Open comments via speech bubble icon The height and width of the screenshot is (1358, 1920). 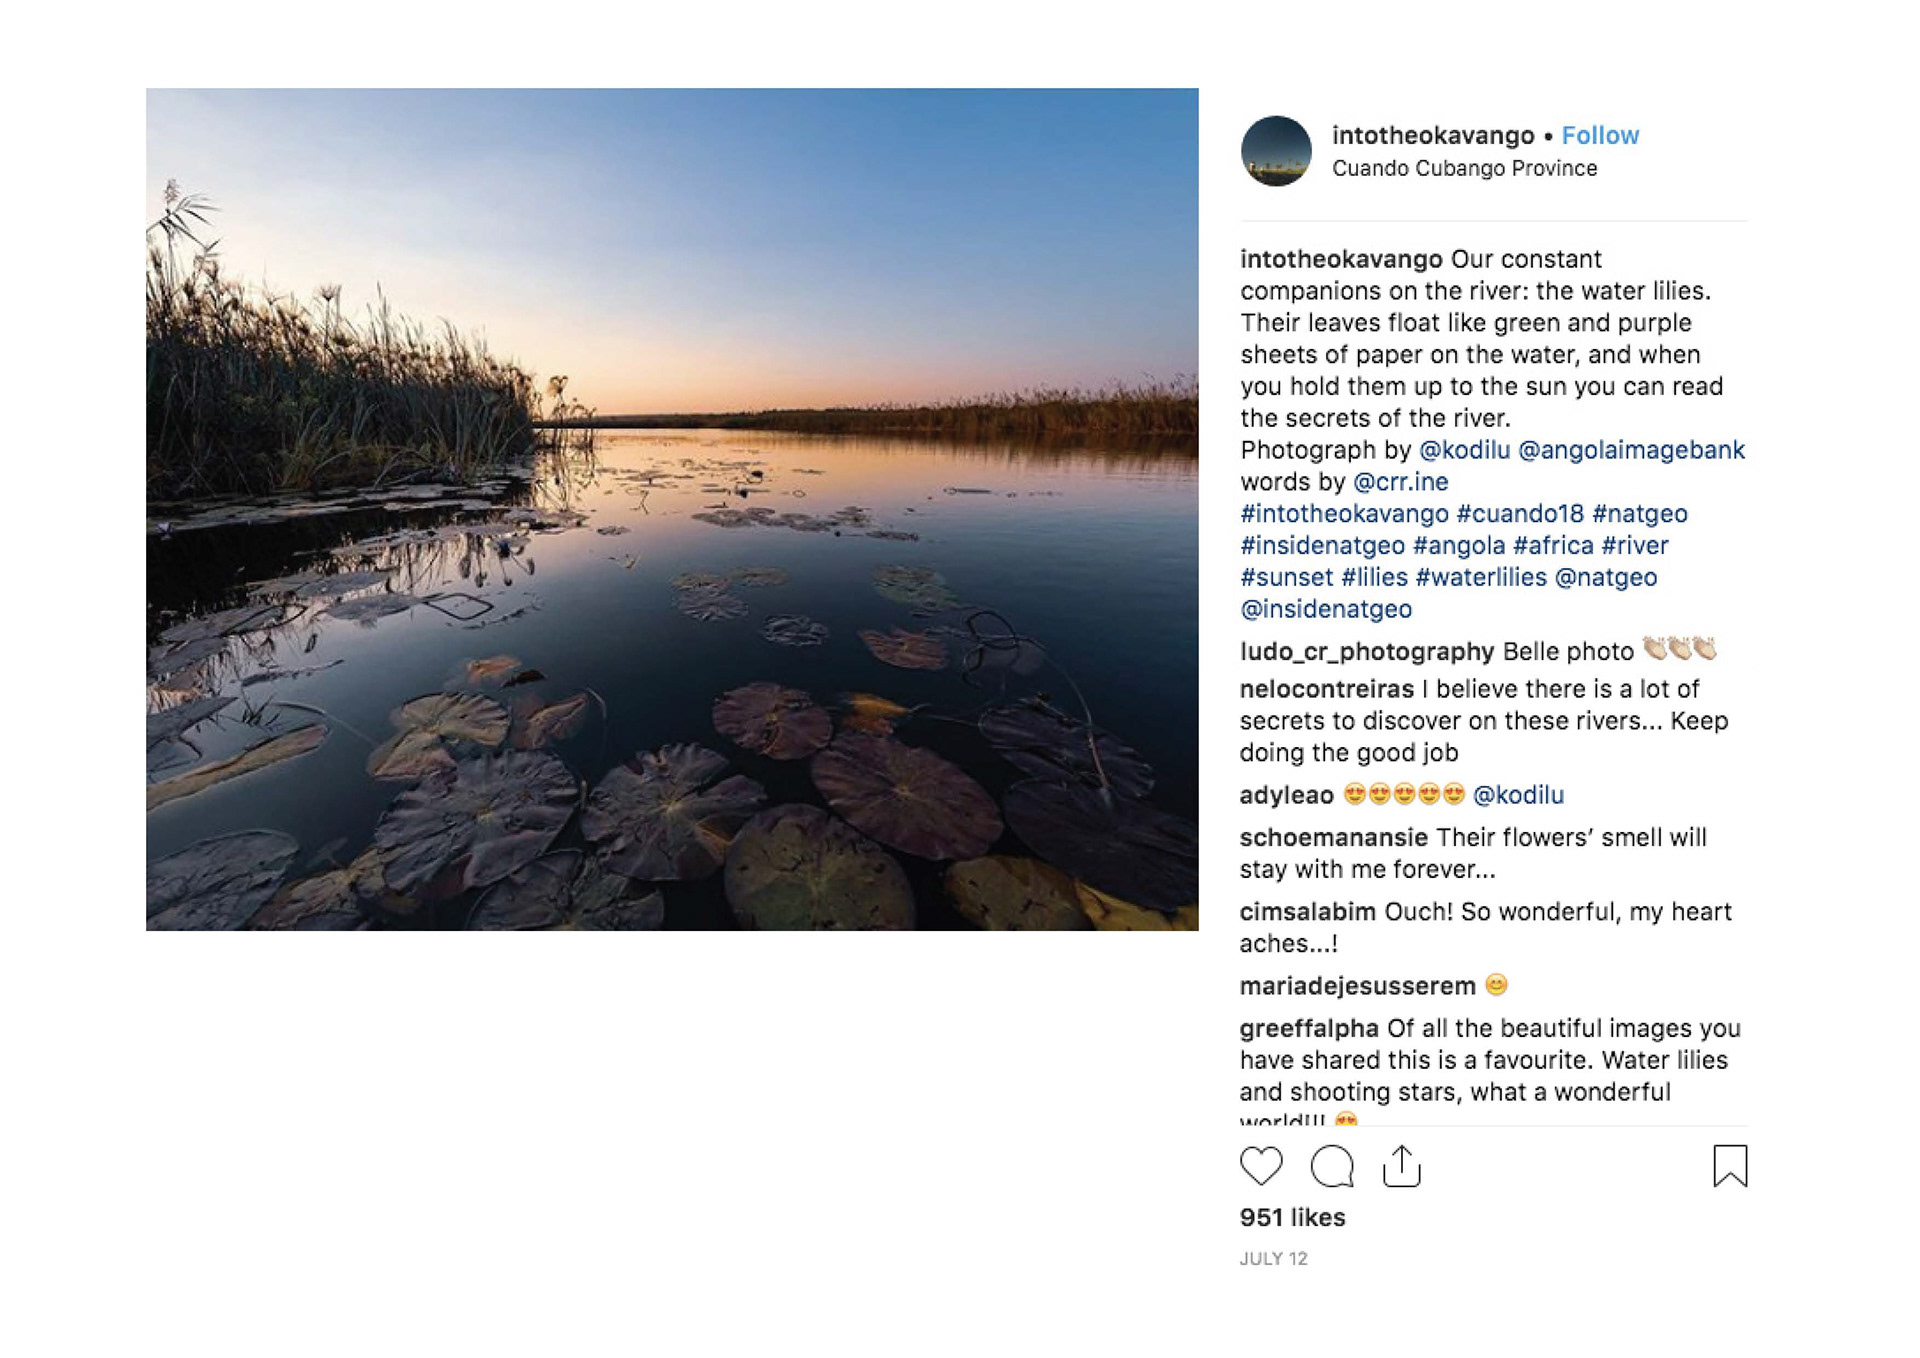point(1332,1166)
